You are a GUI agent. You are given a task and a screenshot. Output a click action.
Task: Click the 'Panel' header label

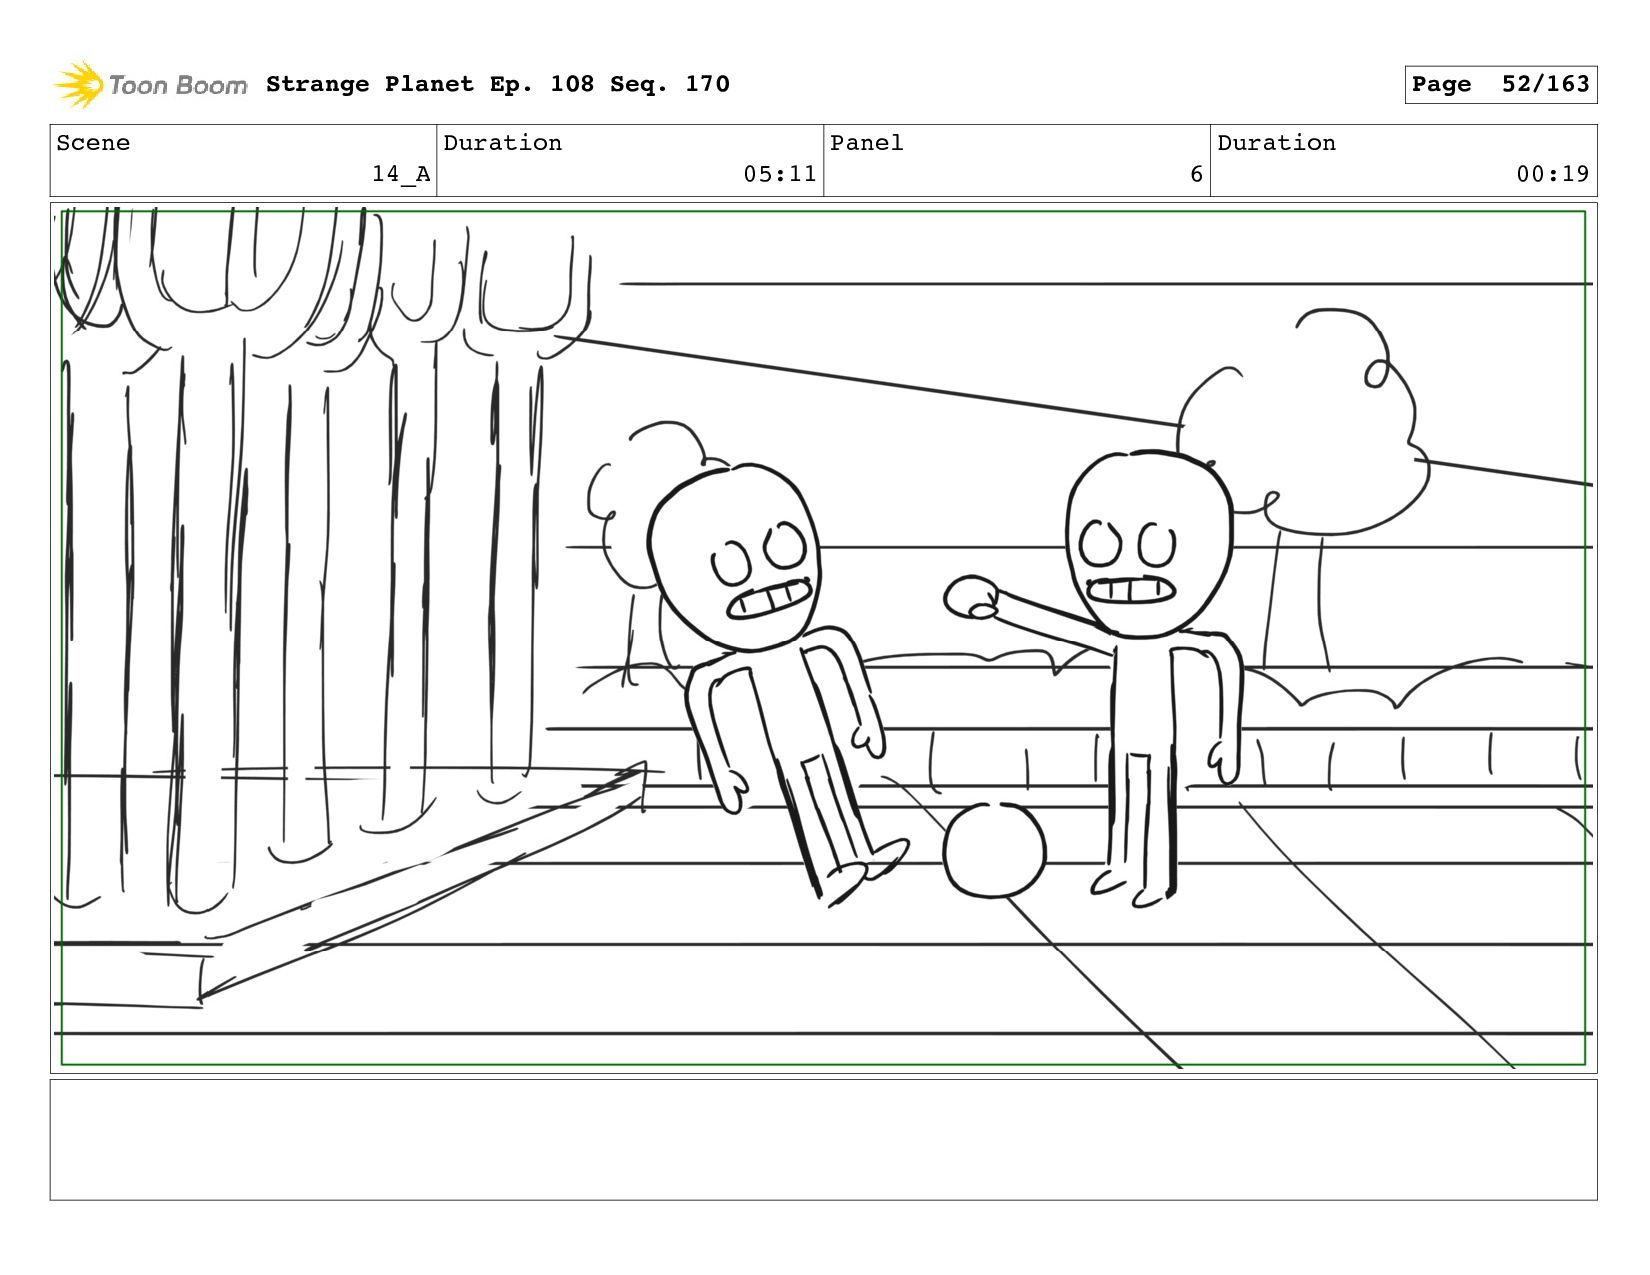pos(867,143)
